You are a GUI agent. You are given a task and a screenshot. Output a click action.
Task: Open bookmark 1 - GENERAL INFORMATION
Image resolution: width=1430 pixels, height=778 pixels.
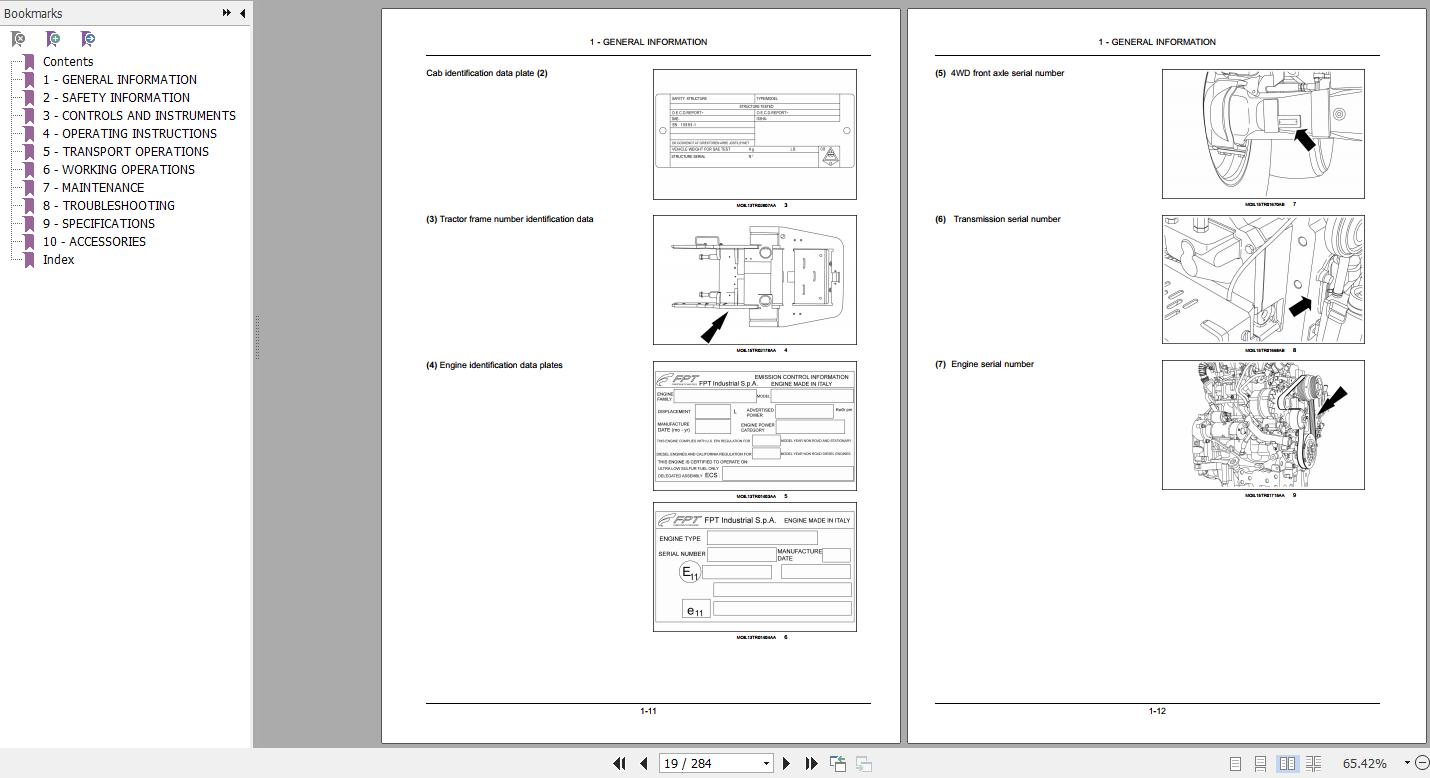[x=120, y=79]
